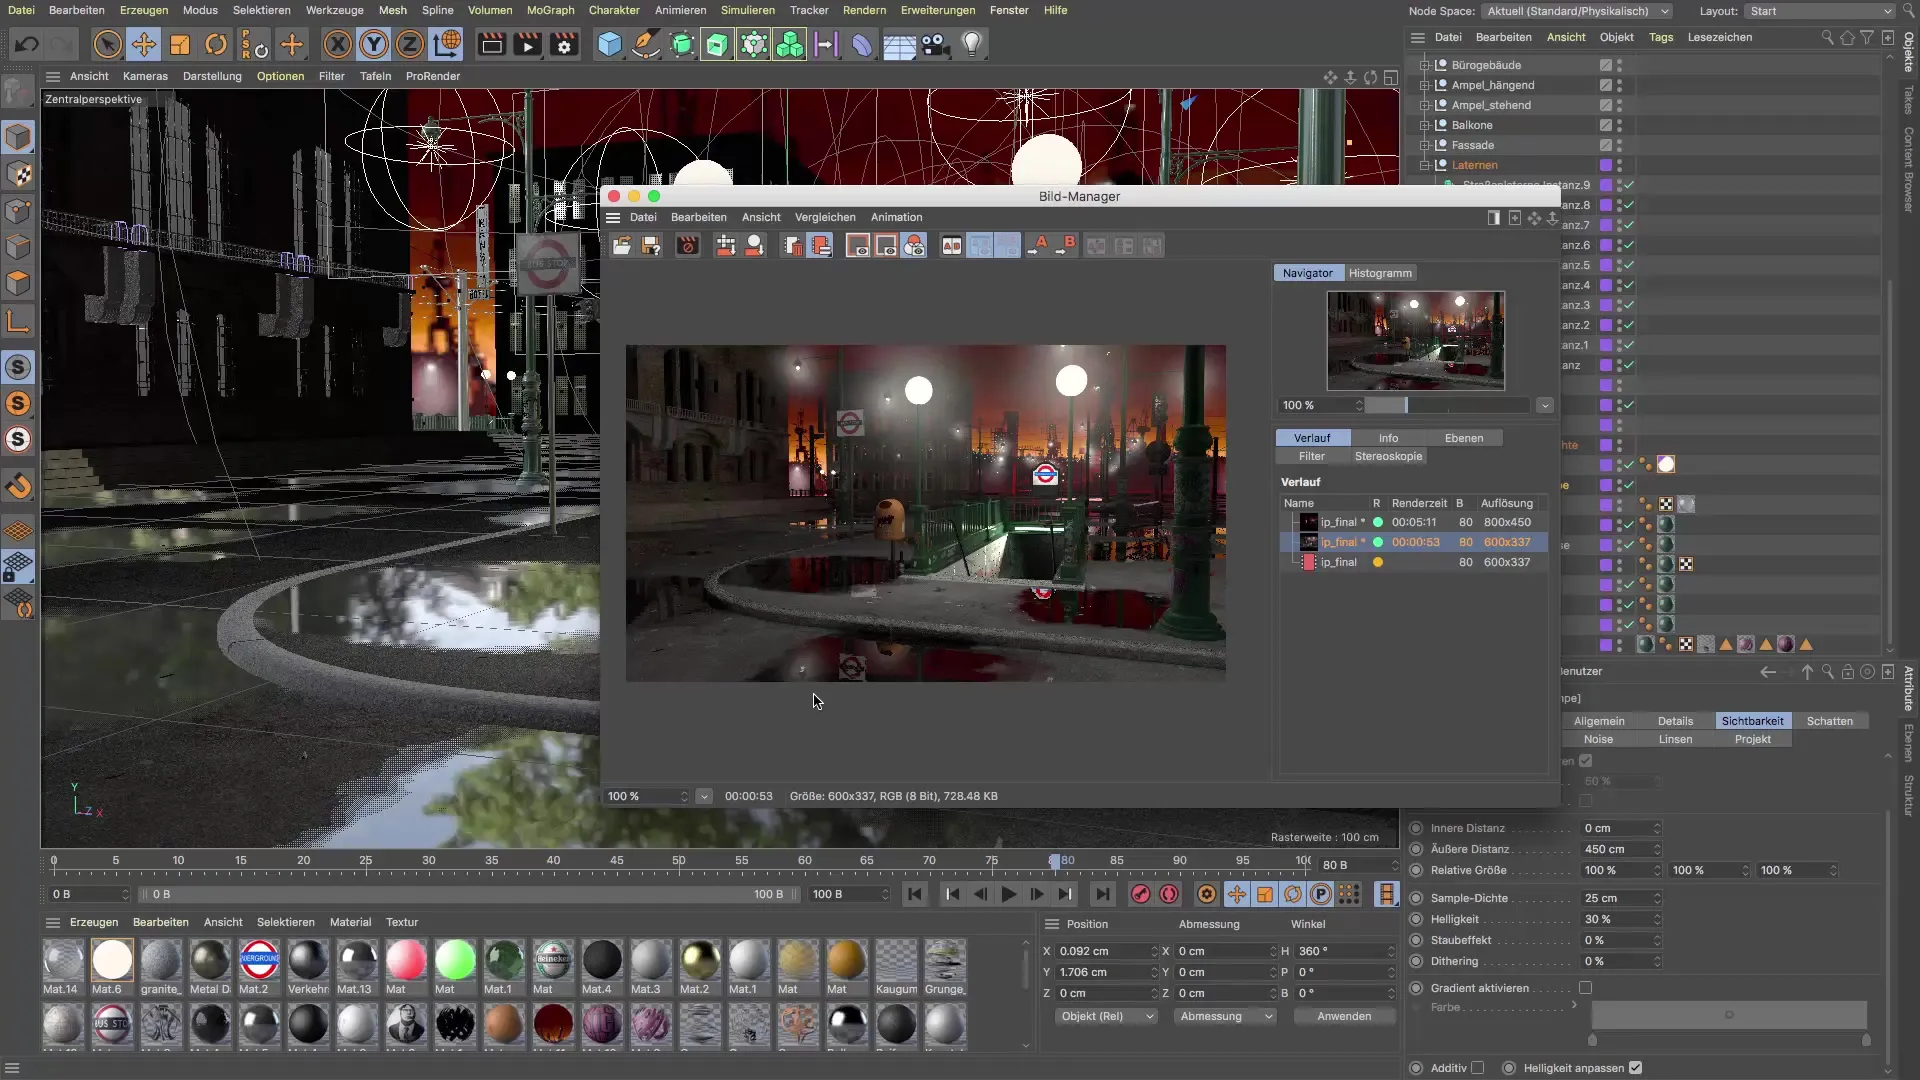Viewport: 1920px width, 1080px height.
Task: Go to start of animation
Action: click(914, 894)
